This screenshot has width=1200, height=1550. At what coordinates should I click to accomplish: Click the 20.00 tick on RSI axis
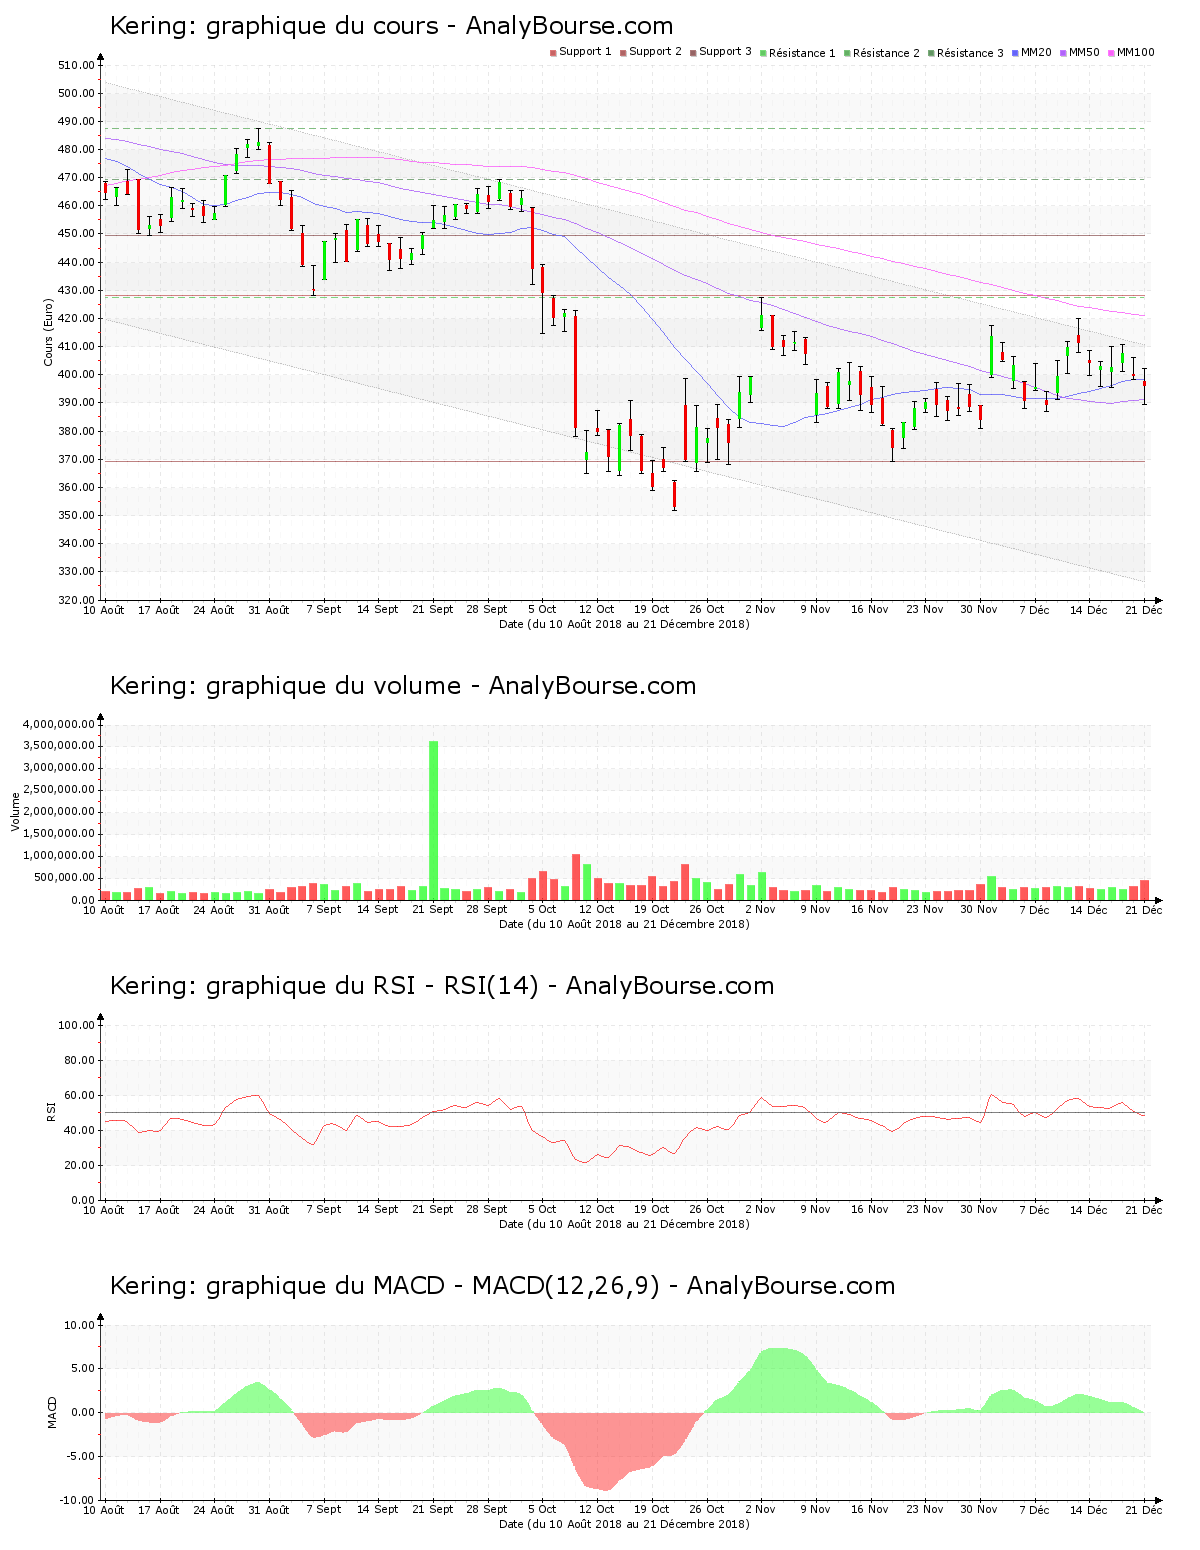pos(79,1165)
